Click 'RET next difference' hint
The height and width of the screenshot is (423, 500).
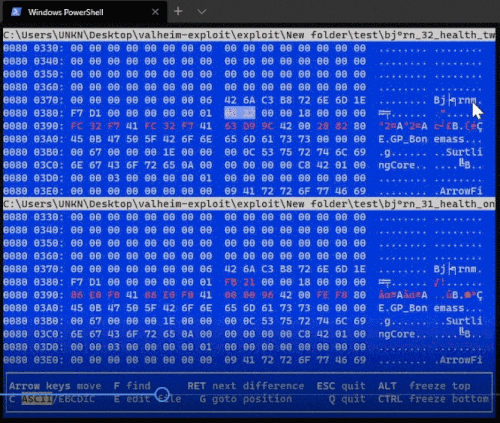[246, 386]
